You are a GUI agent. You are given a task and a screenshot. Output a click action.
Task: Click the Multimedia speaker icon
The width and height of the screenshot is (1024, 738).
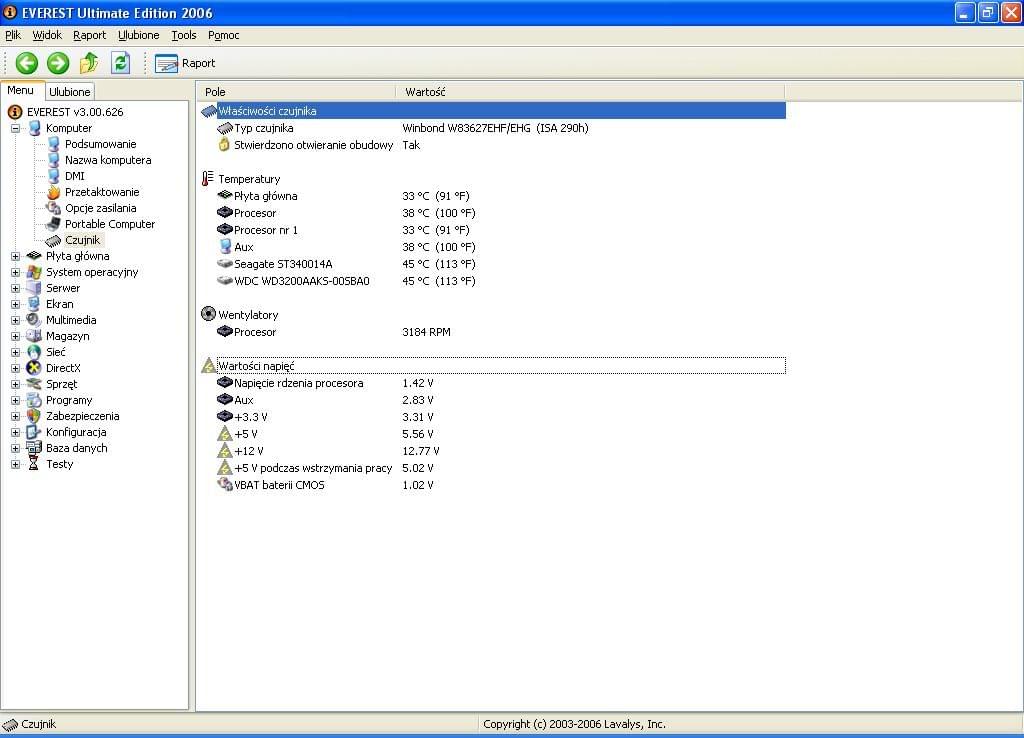[x=34, y=320]
